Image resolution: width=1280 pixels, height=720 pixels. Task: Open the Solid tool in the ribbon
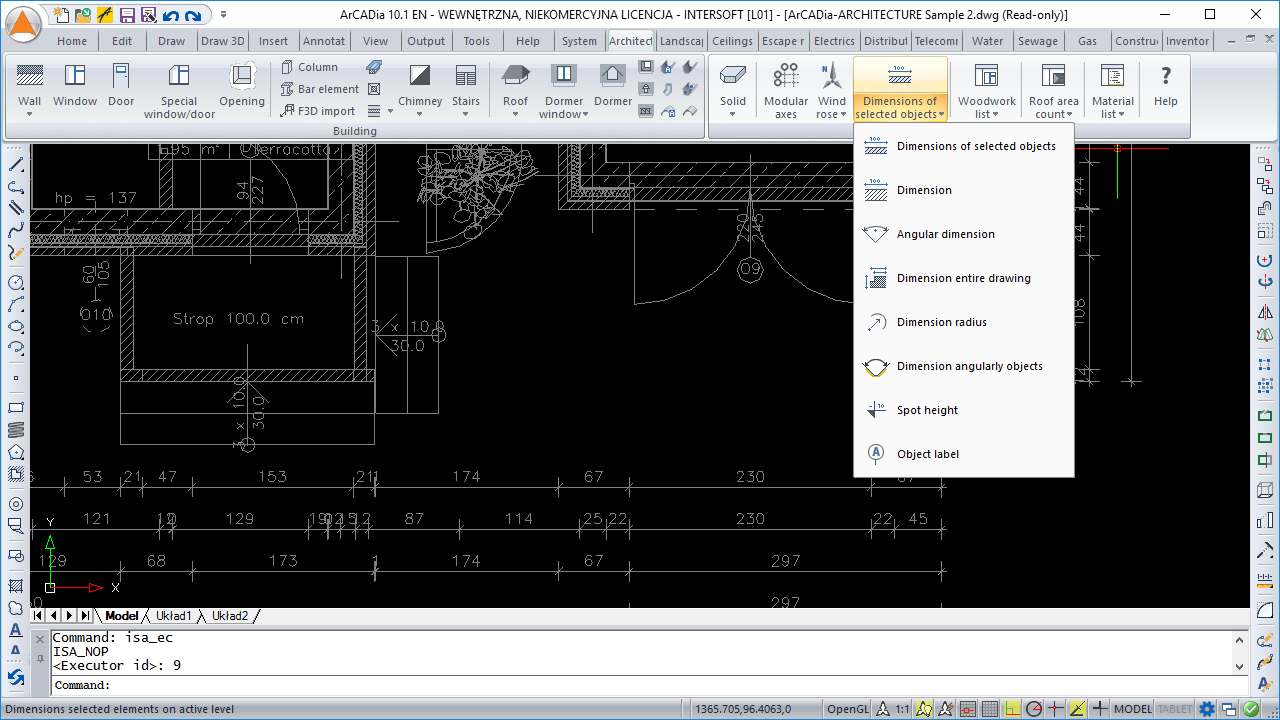(x=733, y=77)
